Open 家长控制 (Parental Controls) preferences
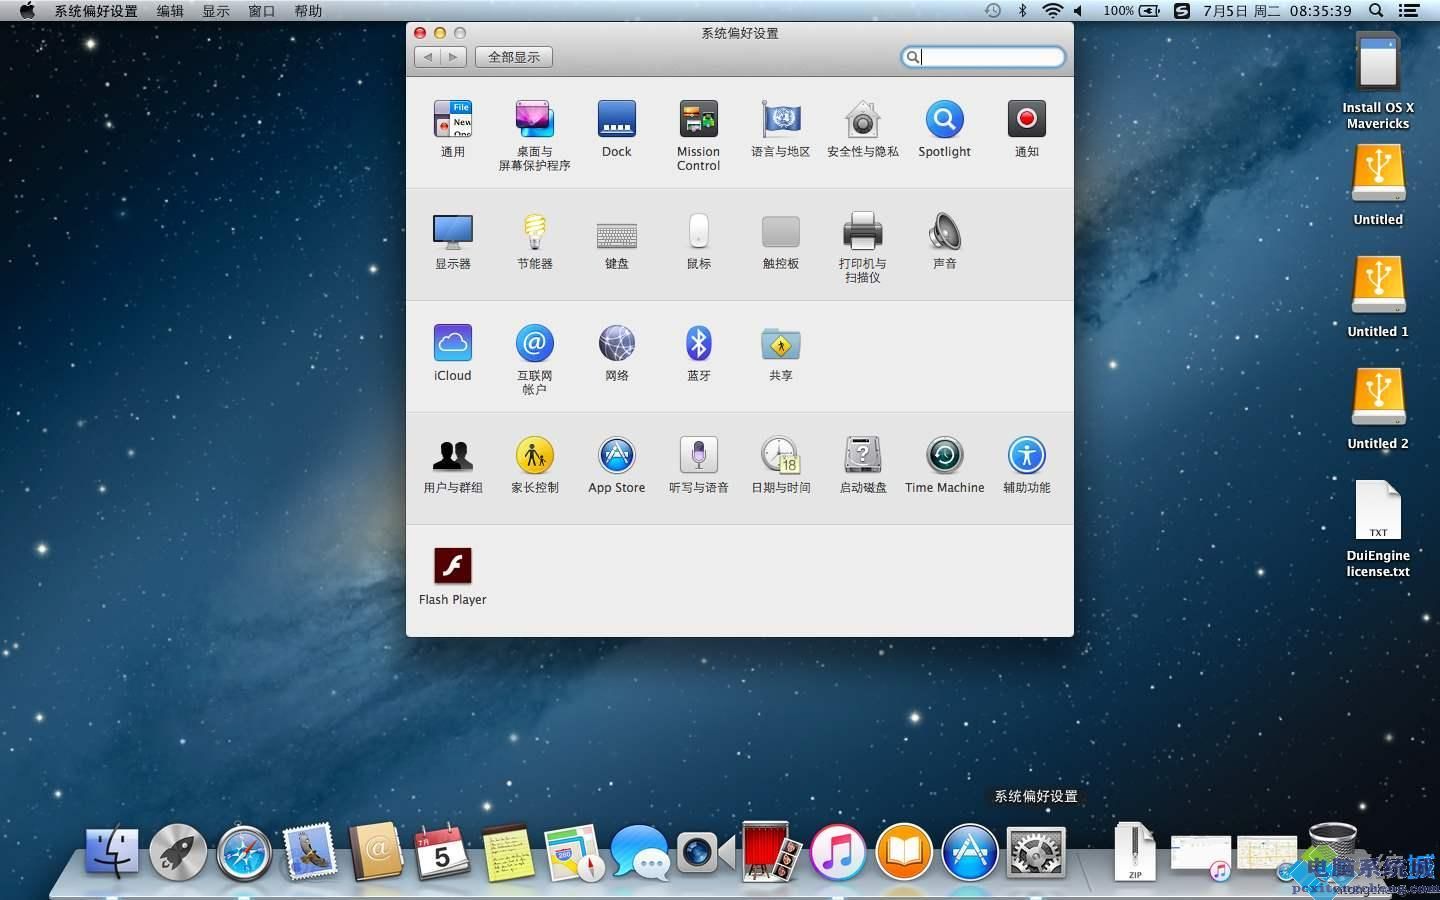Image resolution: width=1440 pixels, height=900 pixels. 535,455
